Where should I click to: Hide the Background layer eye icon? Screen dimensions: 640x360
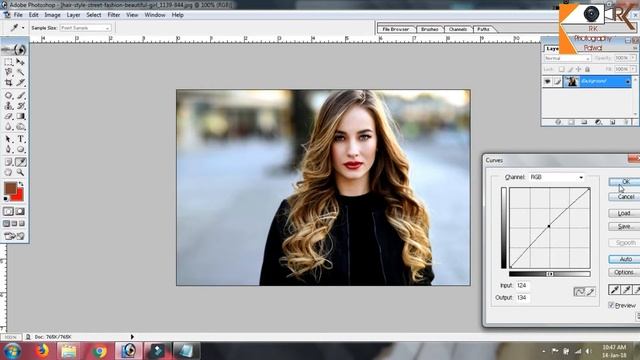[x=547, y=82]
